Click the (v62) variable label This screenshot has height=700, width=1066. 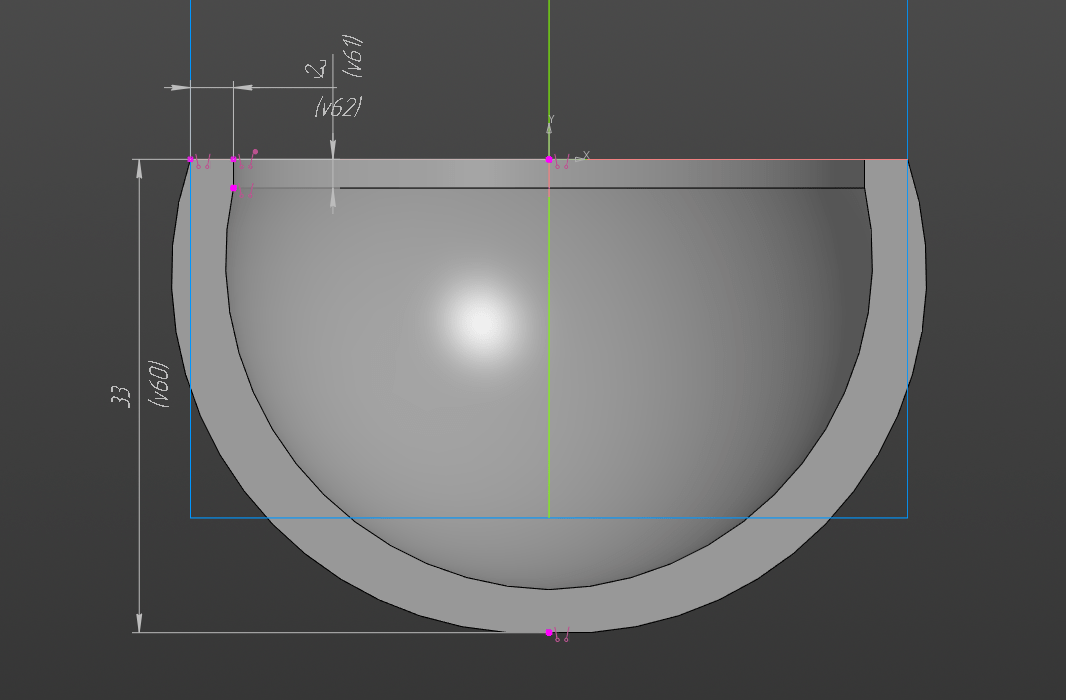pyautogui.click(x=337, y=107)
